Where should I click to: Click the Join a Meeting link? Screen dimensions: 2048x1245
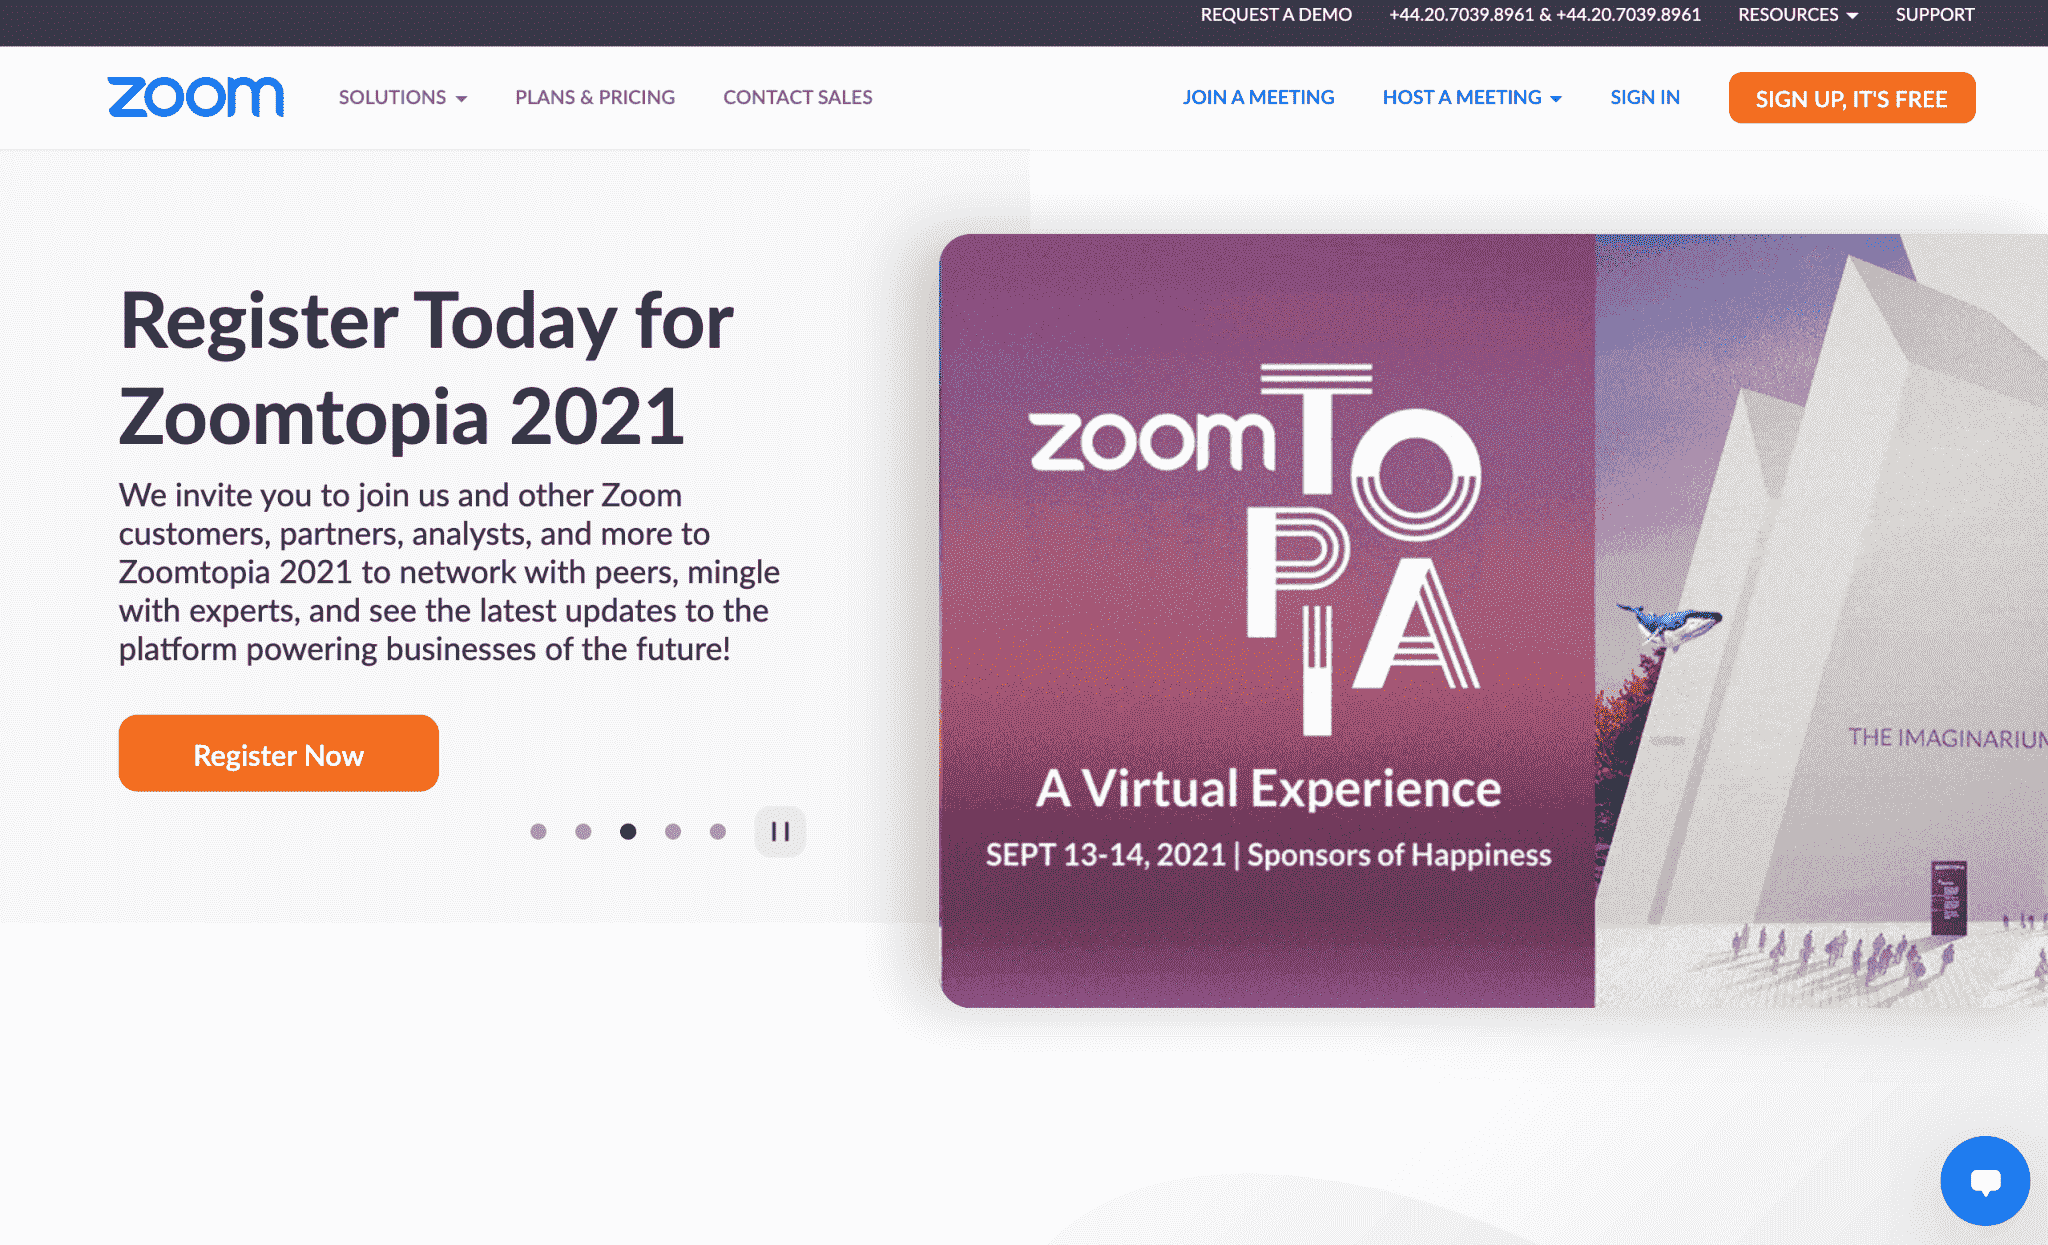[1258, 97]
